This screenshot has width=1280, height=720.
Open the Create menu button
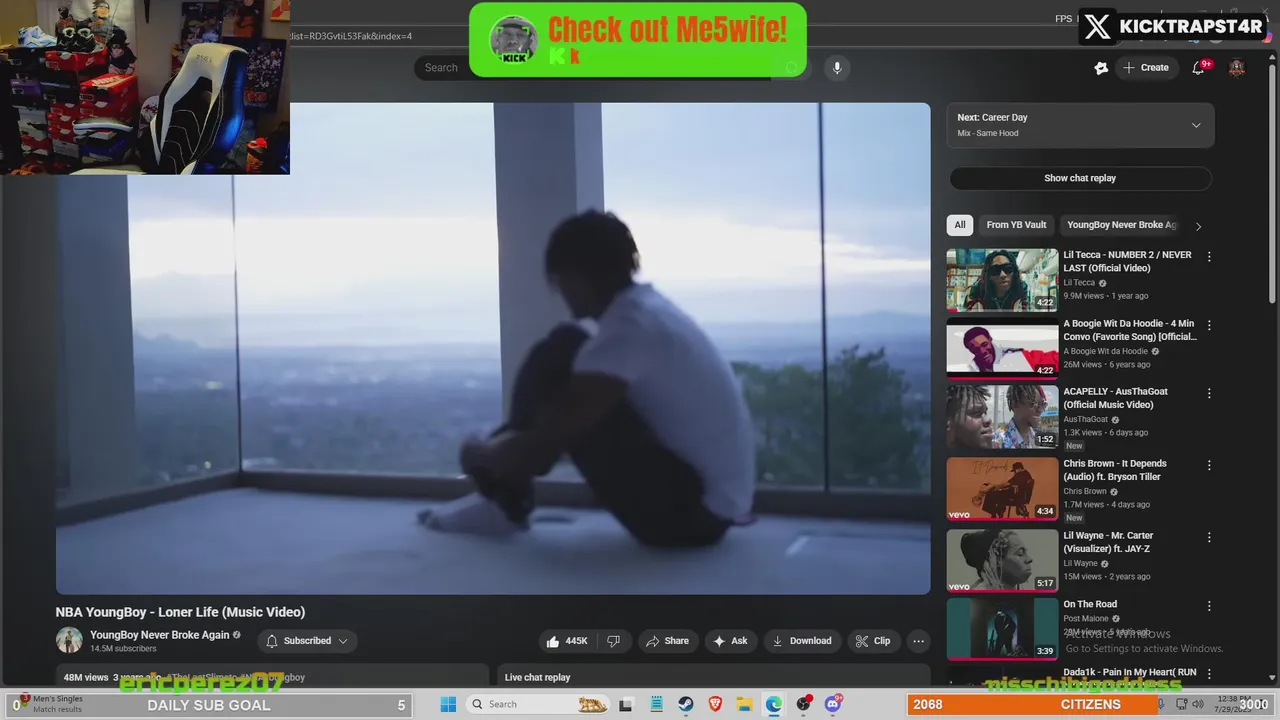pyautogui.click(x=1146, y=68)
